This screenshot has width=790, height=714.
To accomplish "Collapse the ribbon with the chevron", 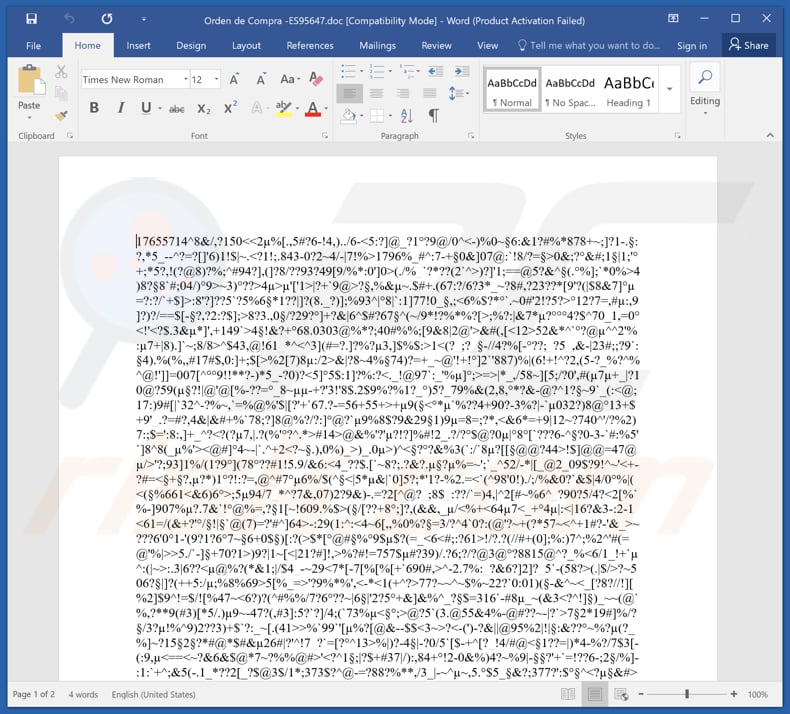I will click(770, 135).
